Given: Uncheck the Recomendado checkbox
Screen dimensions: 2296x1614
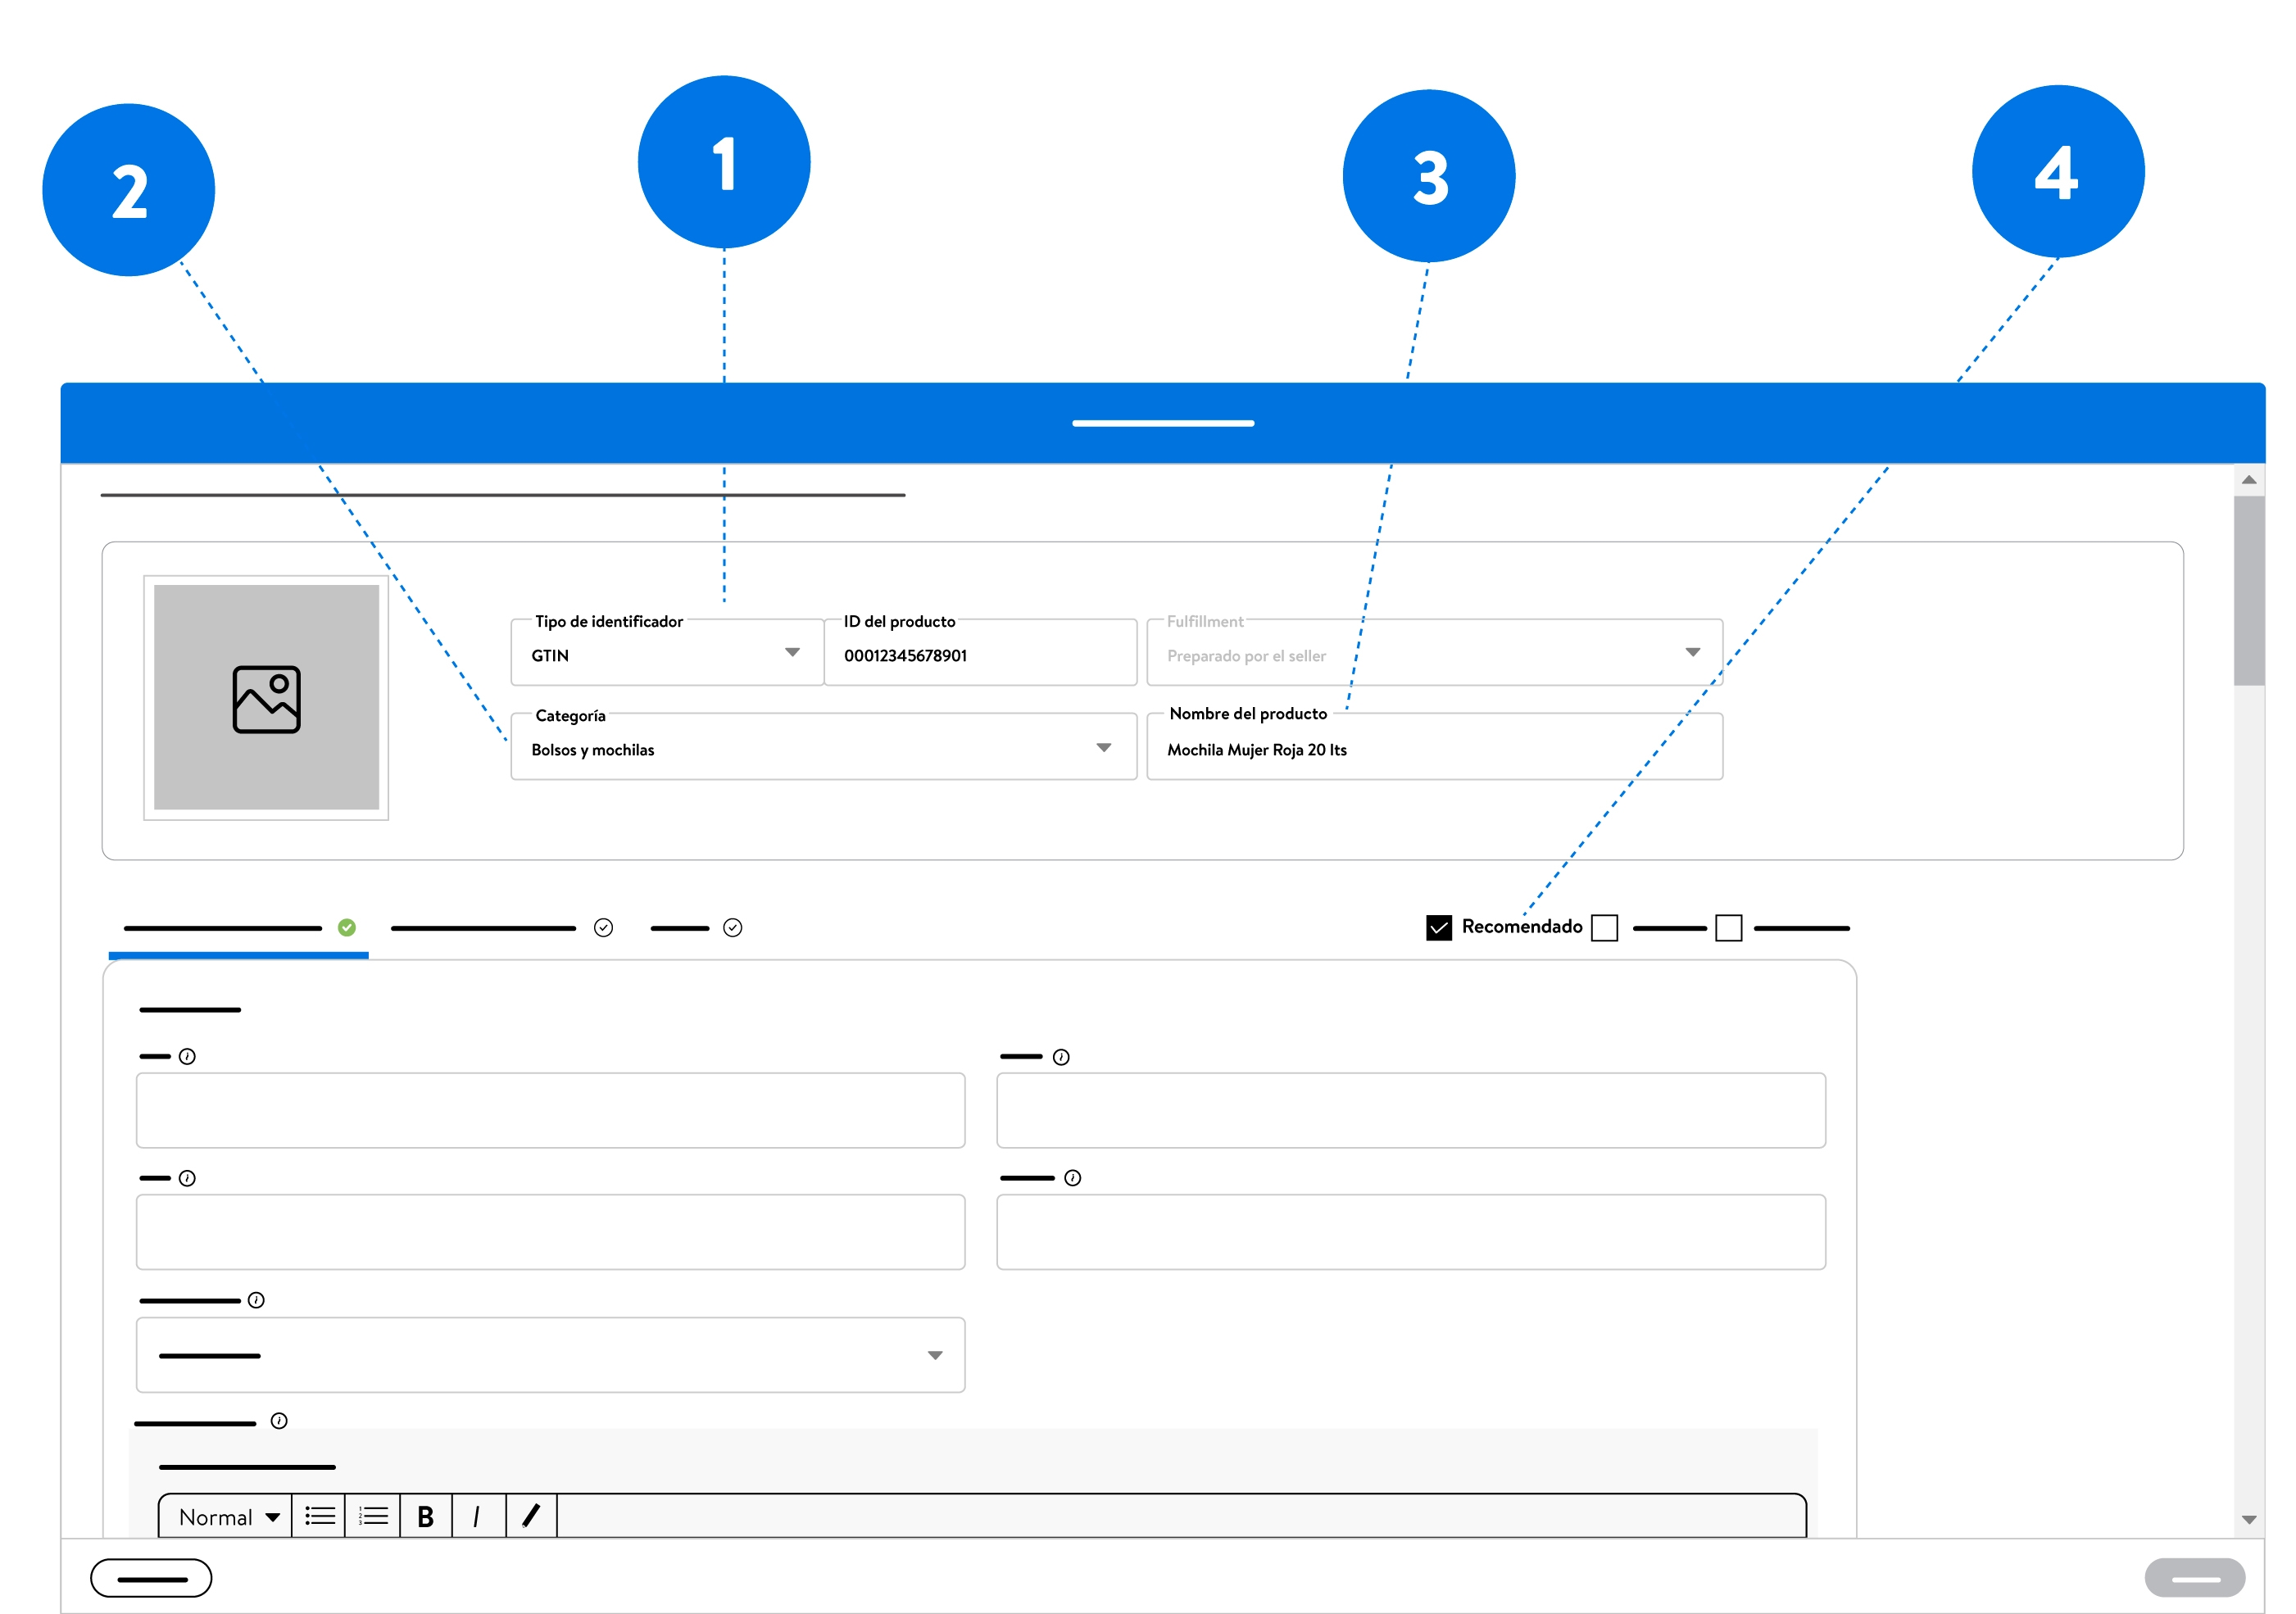Looking at the screenshot, I should point(1439,928).
